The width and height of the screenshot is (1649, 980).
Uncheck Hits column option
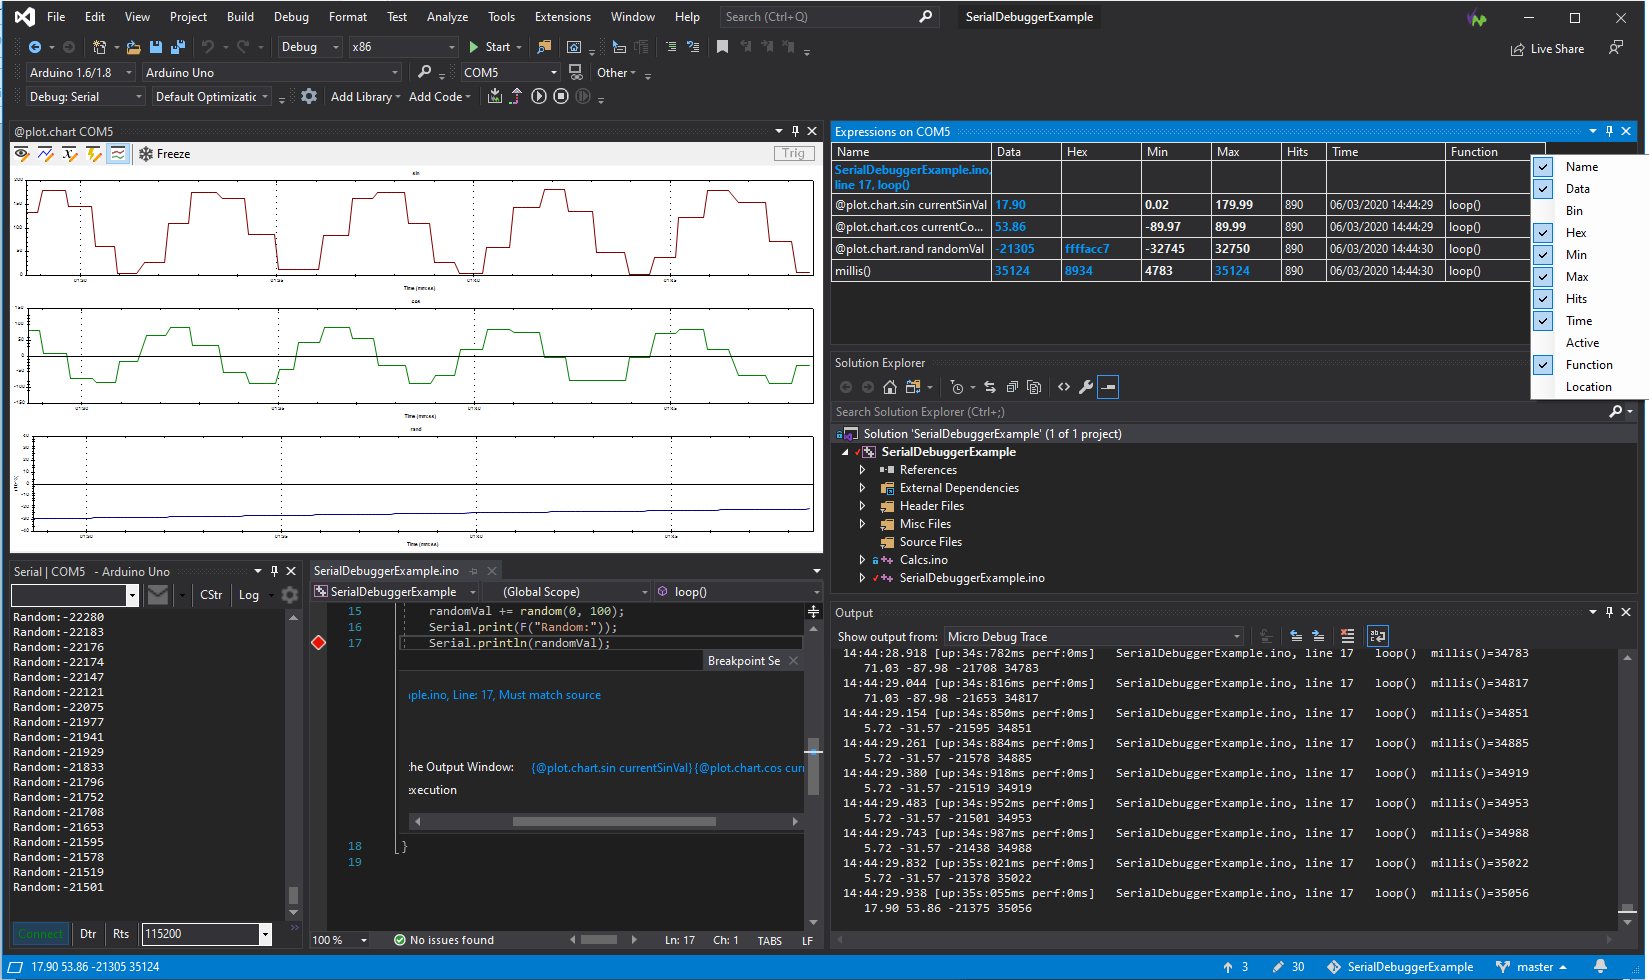[1544, 299]
